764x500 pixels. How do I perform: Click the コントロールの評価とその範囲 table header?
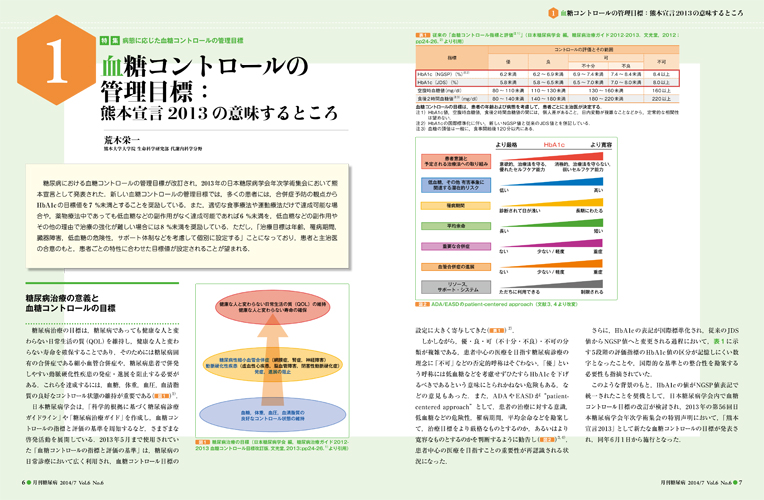click(583, 50)
